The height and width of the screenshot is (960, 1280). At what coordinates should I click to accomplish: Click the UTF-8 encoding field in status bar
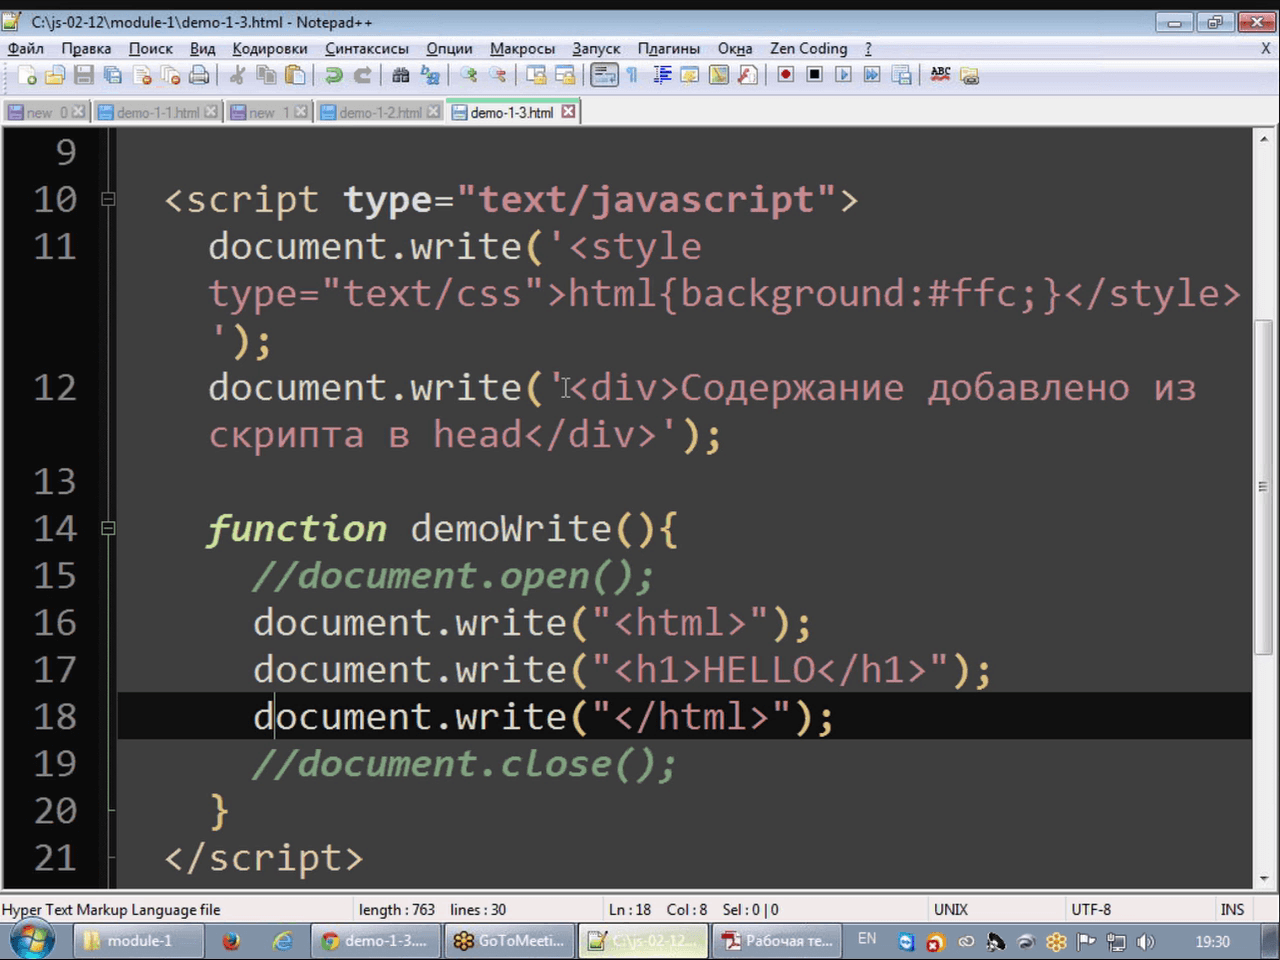1091,910
